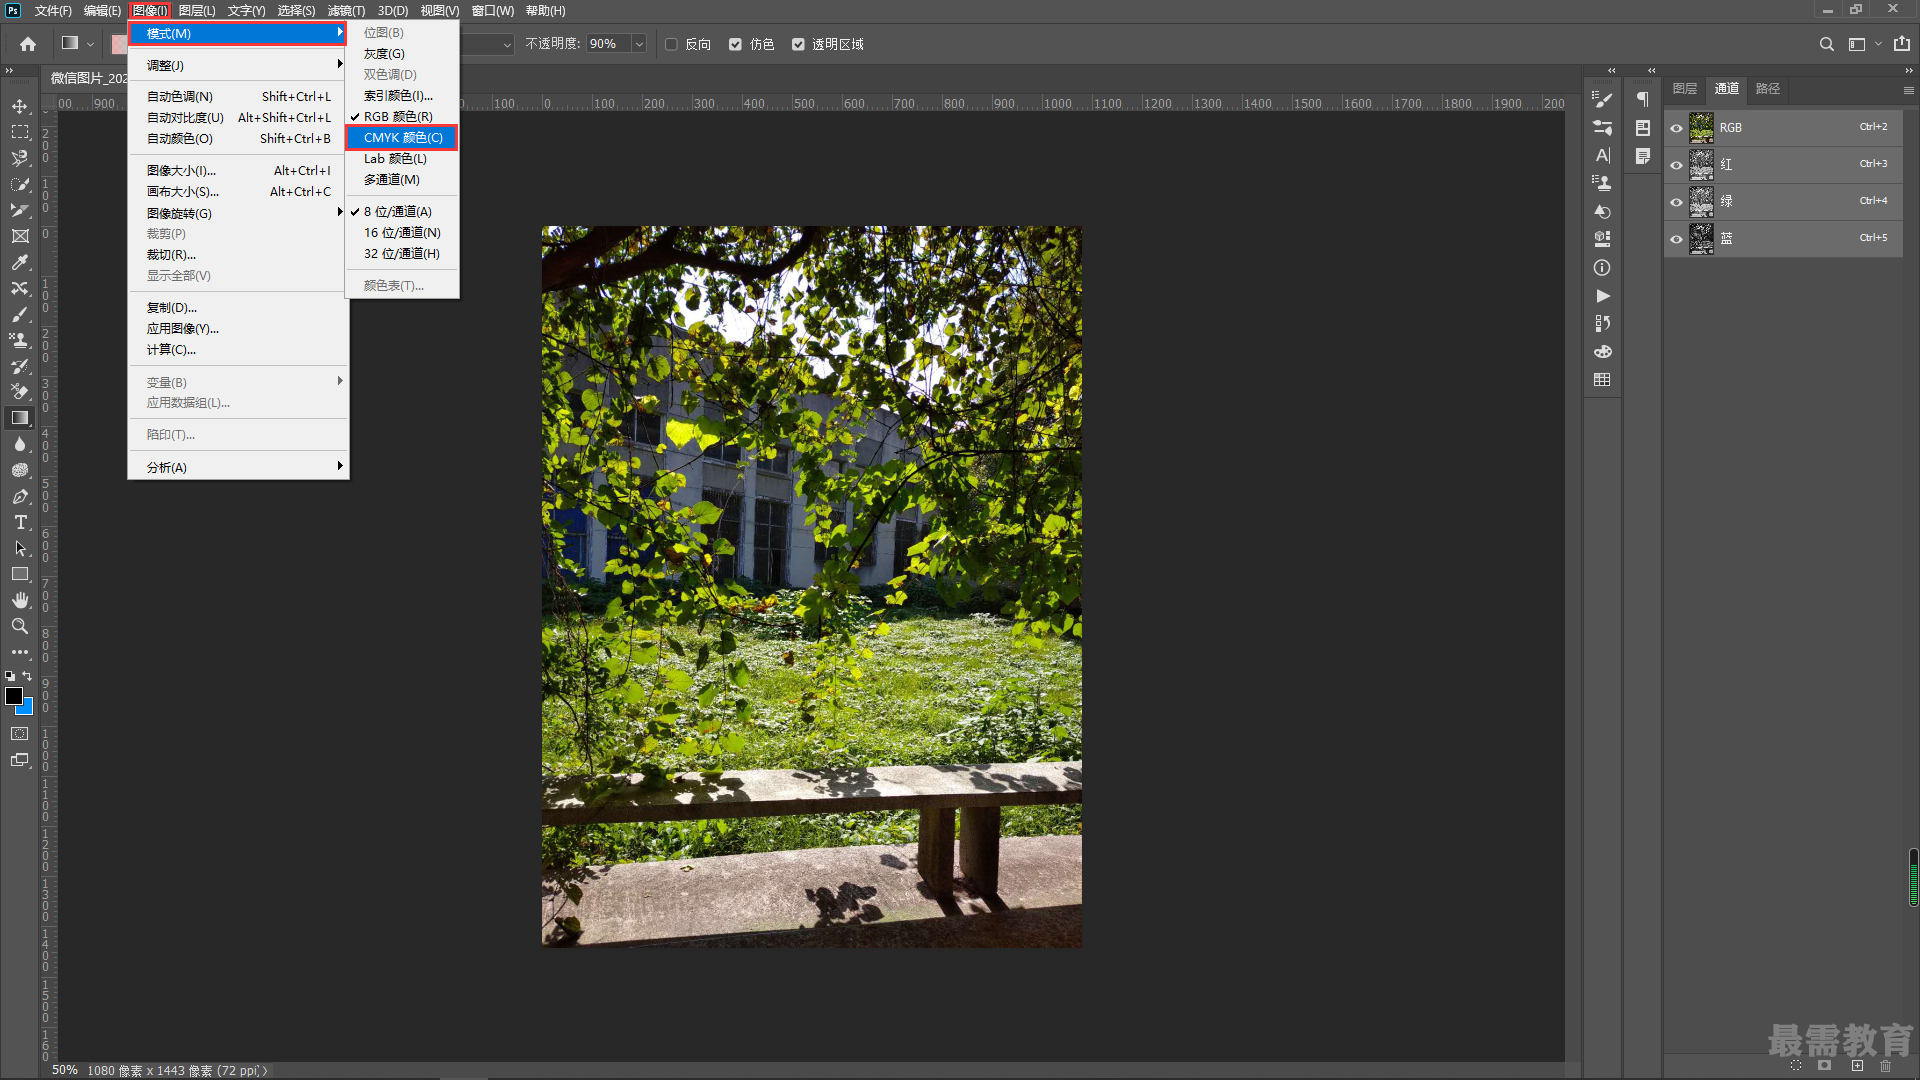The width and height of the screenshot is (1920, 1080).
Task: Select the Lasso tool
Action: click(20, 158)
